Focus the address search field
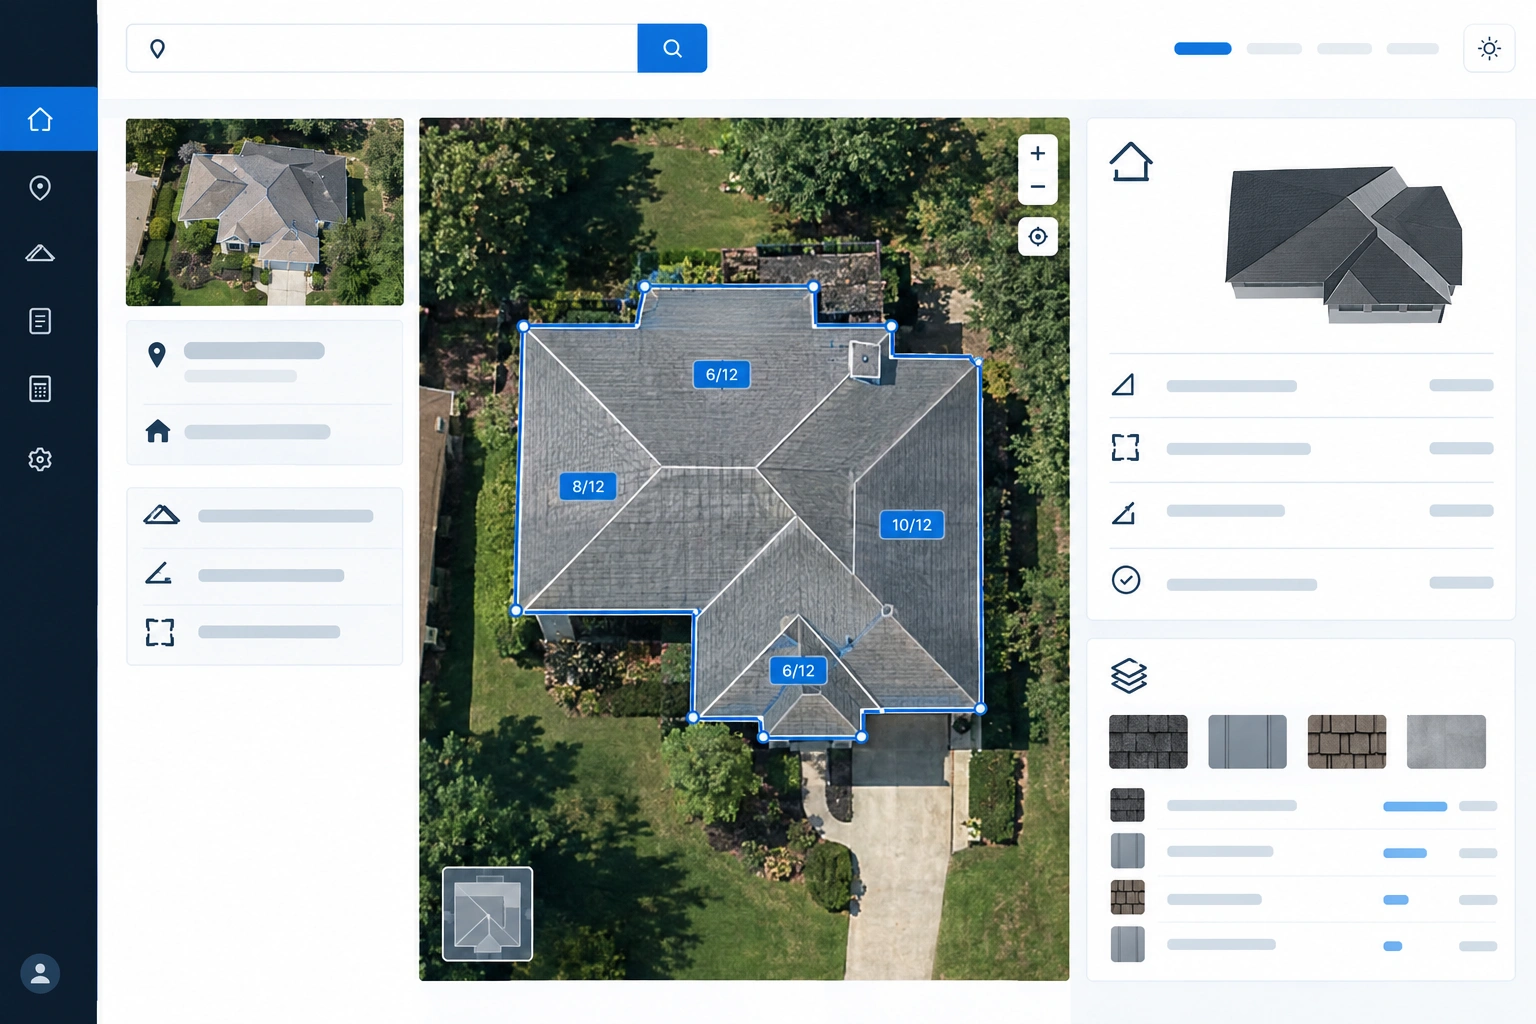Image resolution: width=1536 pixels, height=1024 pixels. pyautogui.click(x=382, y=48)
